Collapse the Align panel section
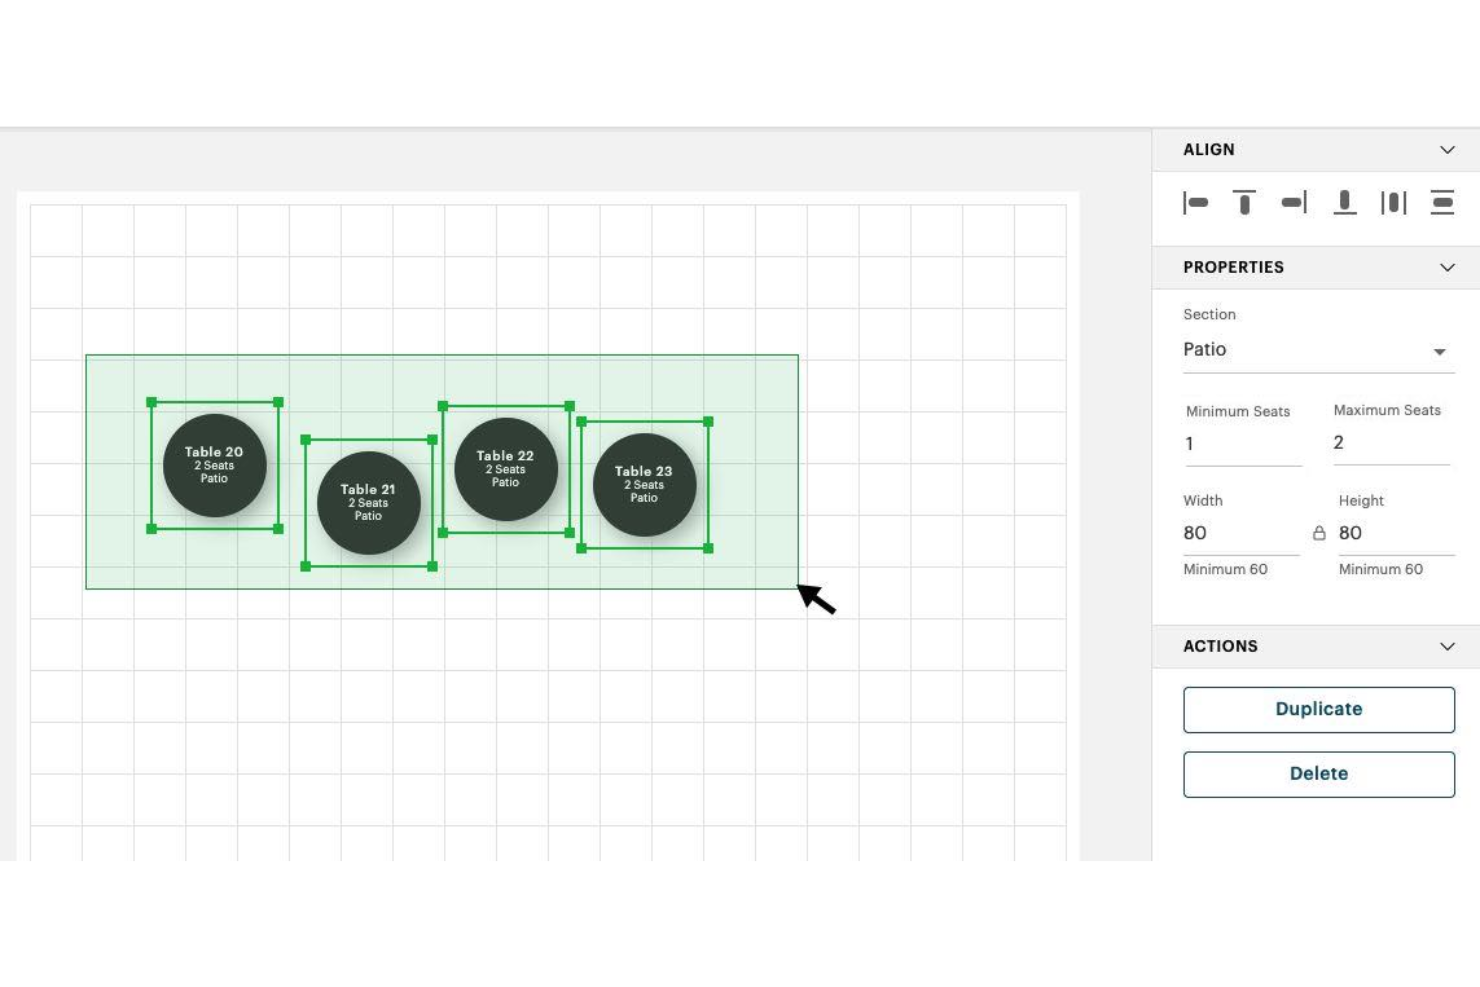The width and height of the screenshot is (1480, 987). (x=1446, y=150)
